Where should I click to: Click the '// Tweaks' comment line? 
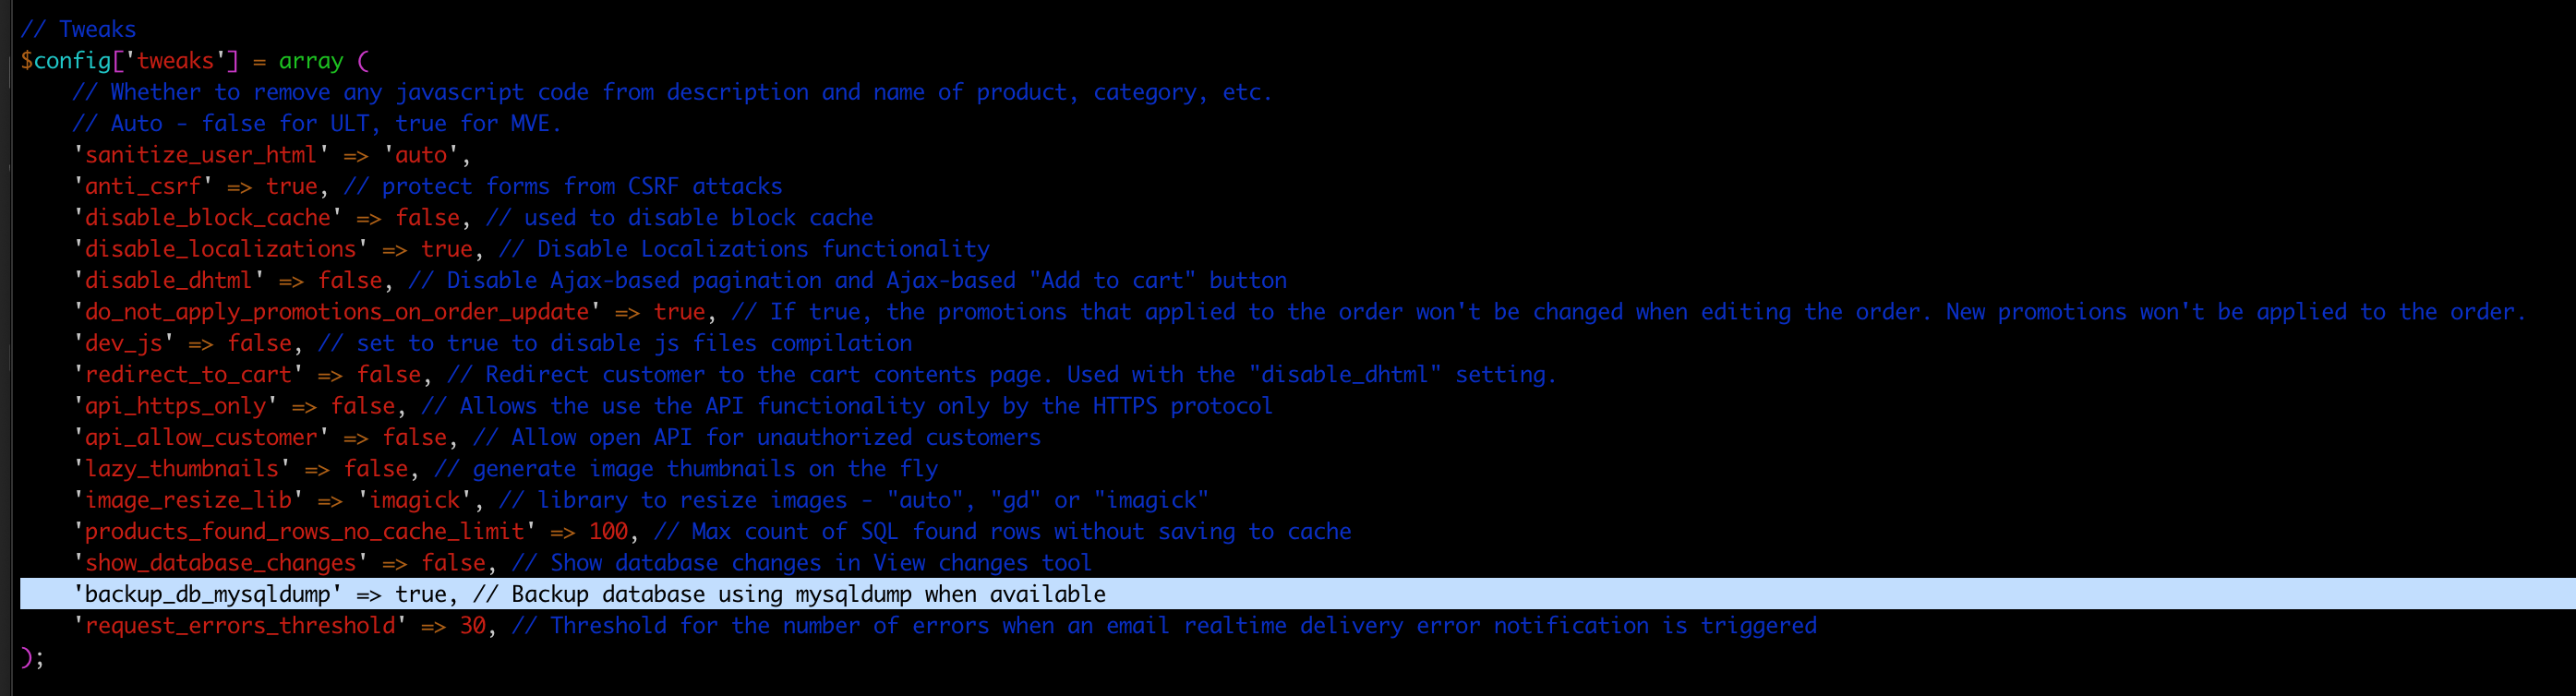point(78,29)
